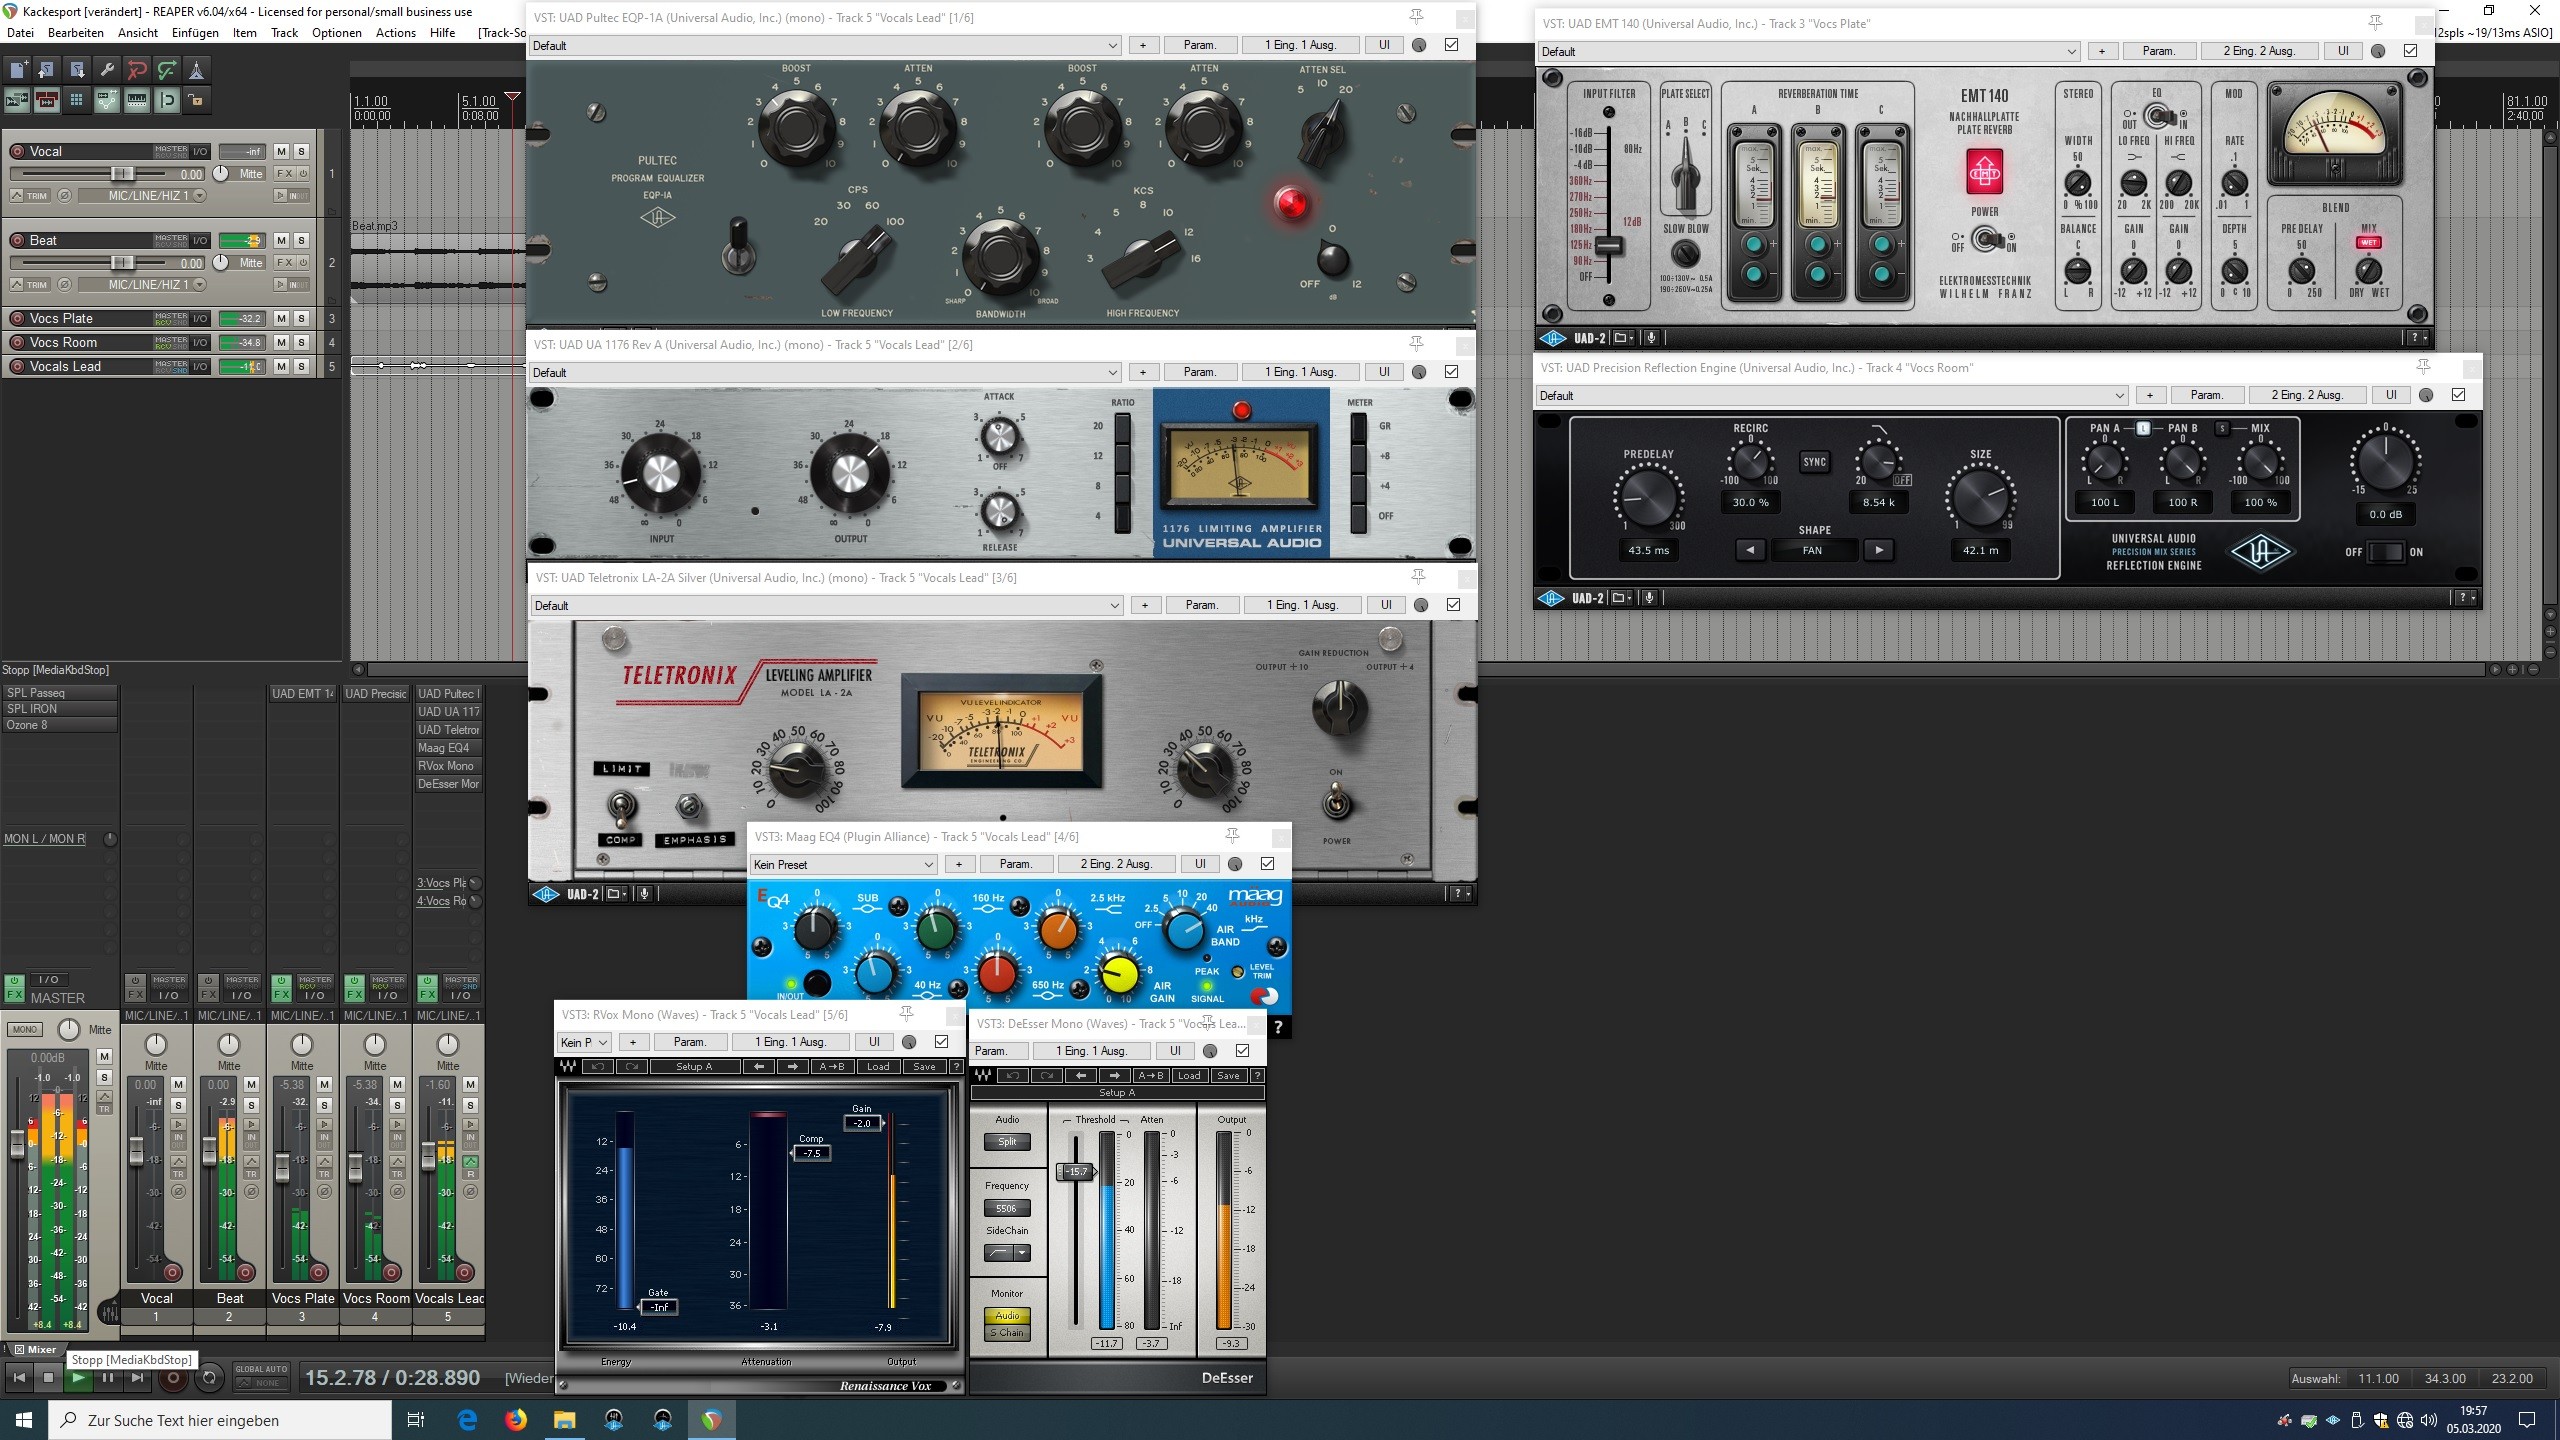Open the UA 1176 preset dropdown
This screenshot has width=2560, height=1440.
(1113, 372)
